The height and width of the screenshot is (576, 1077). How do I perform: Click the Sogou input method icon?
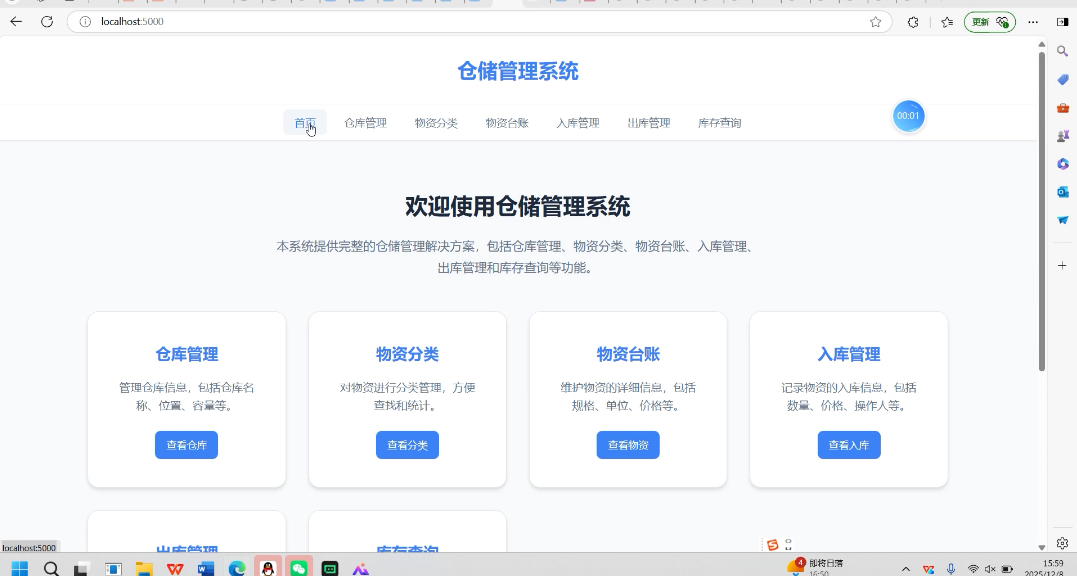tap(773, 544)
